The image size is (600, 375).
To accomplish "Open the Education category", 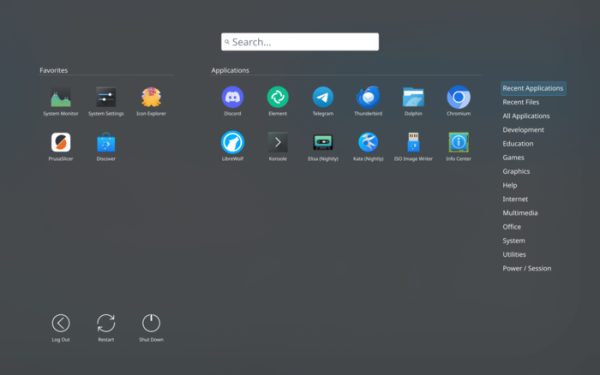I will 518,143.
